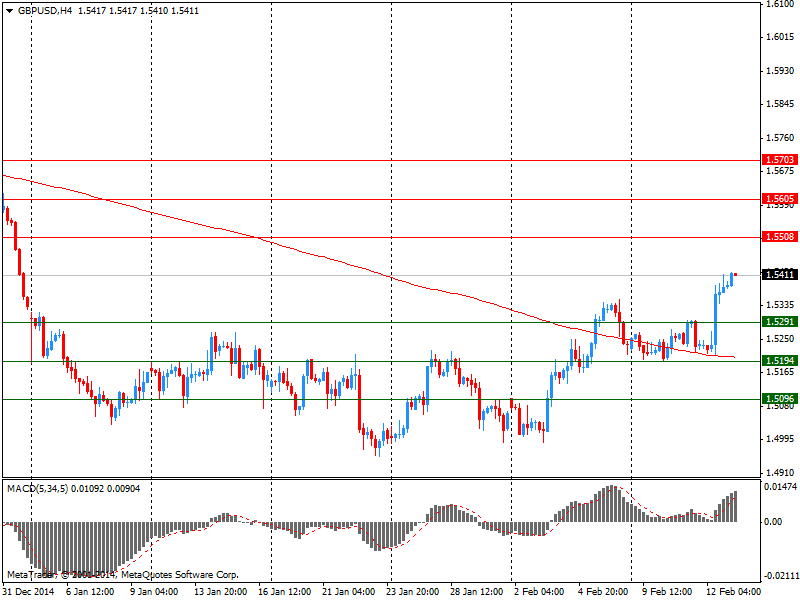Viewport: 800px width, 600px height.
Task: Click the 28 Jan 12:00 time axis label
Action: coord(477,592)
